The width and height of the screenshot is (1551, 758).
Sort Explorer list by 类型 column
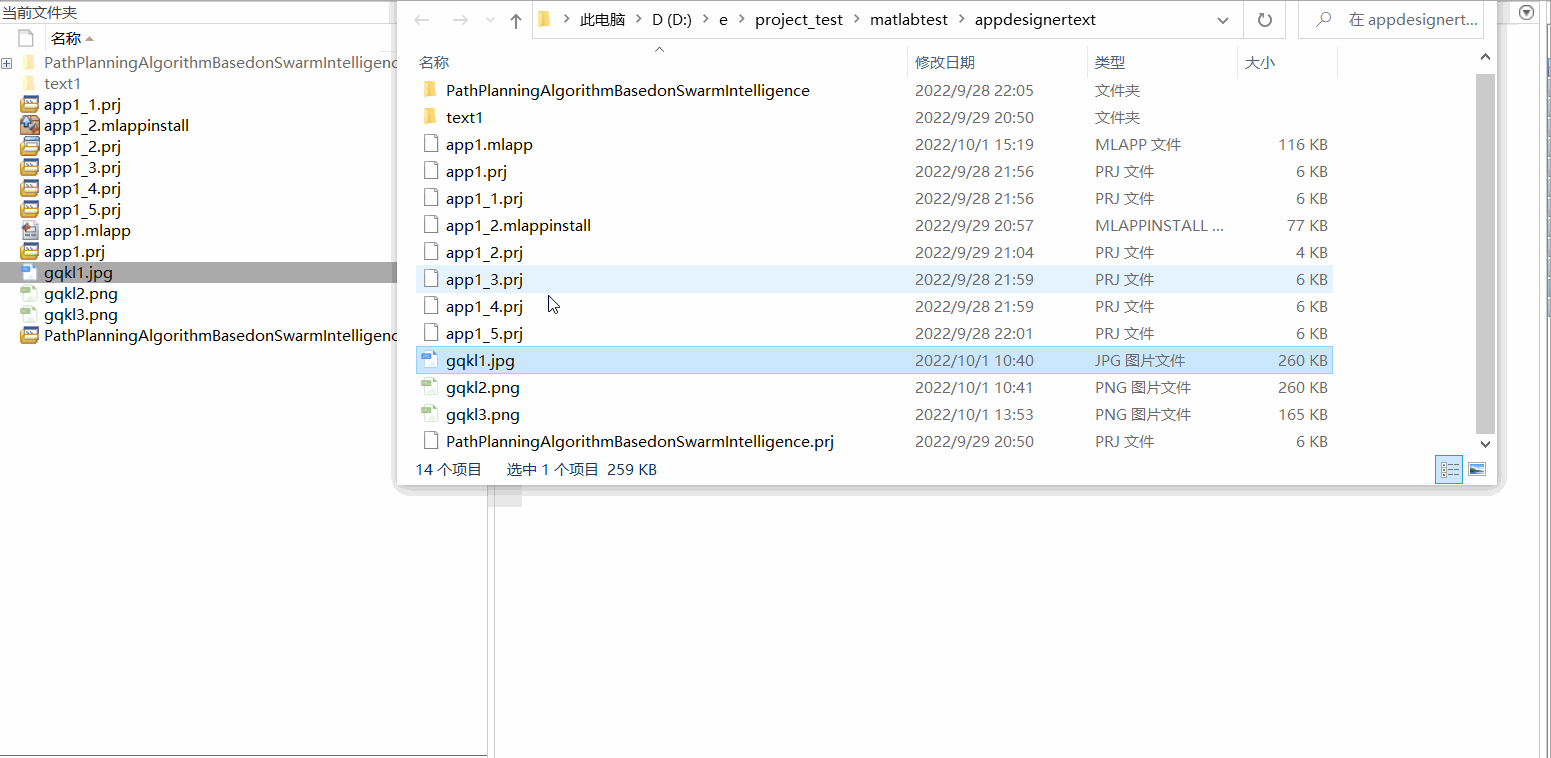point(1109,62)
